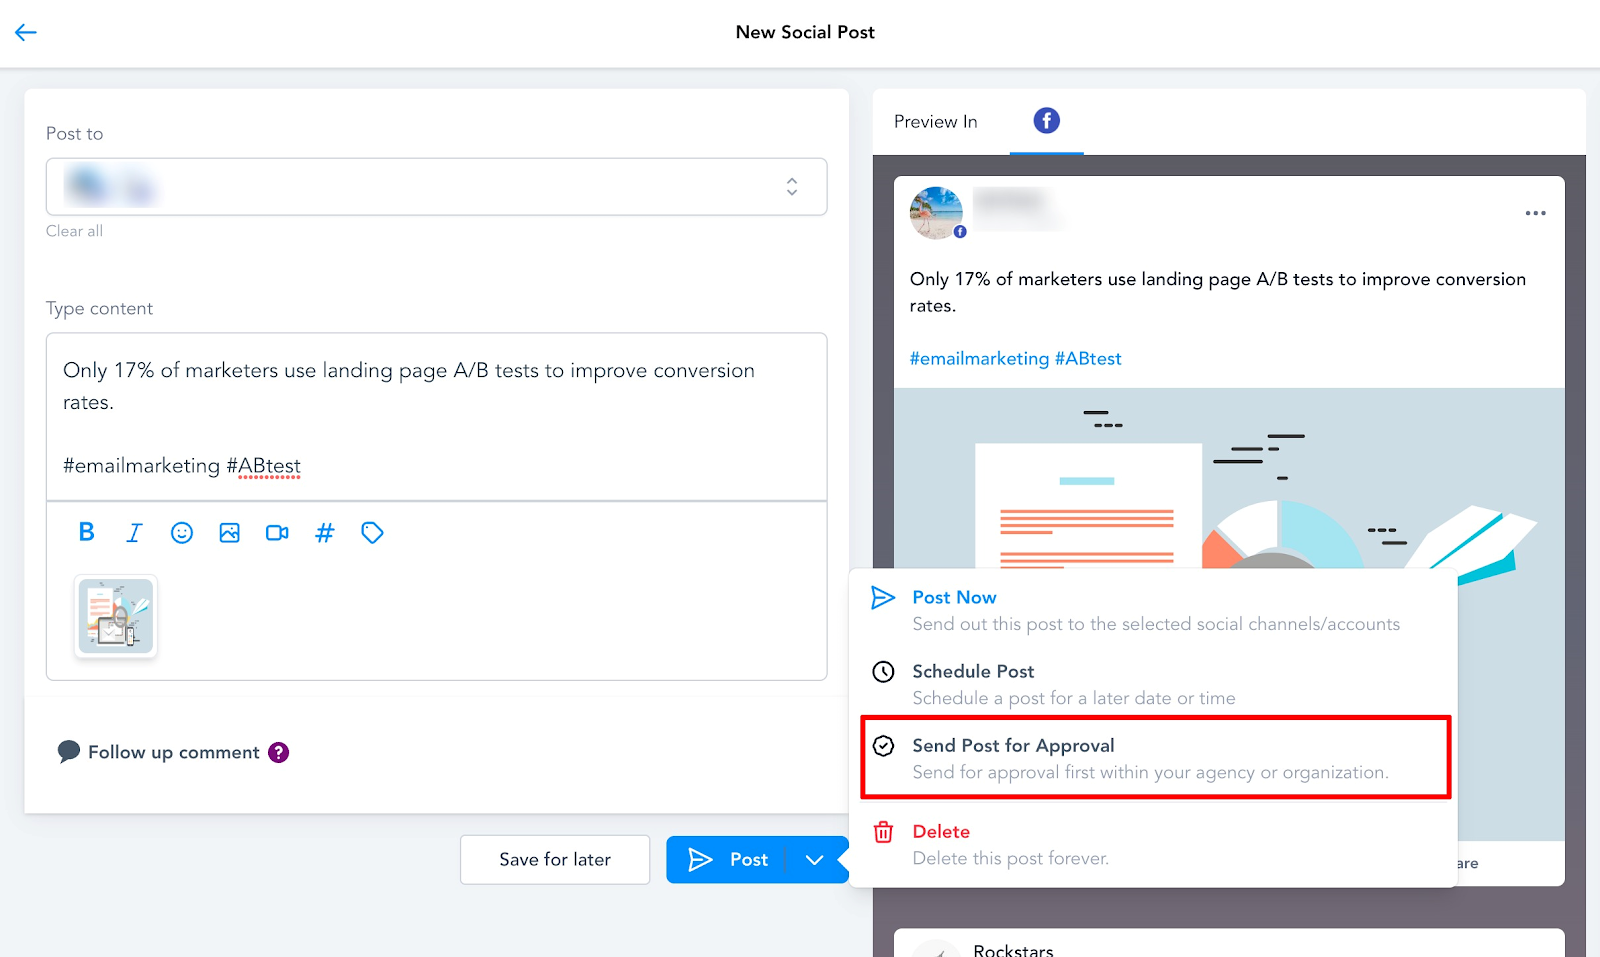Screen dimensions: 1600x957
Task: Click the back arrow icon
Action: (x=26, y=32)
